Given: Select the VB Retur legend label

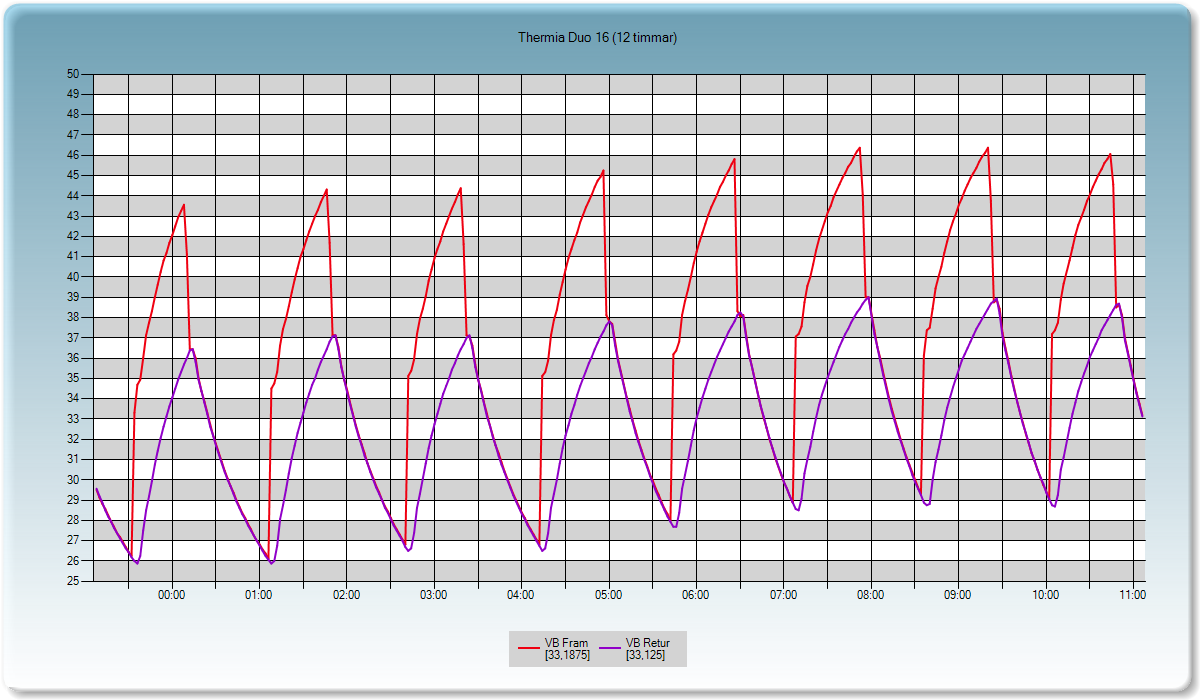Looking at the screenshot, I should click(x=647, y=643).
